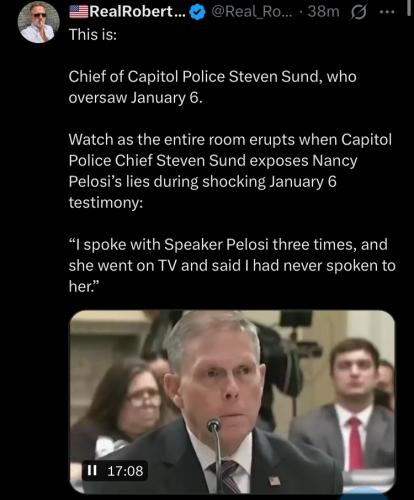Click the 38m post timestamp

point(324,12)
